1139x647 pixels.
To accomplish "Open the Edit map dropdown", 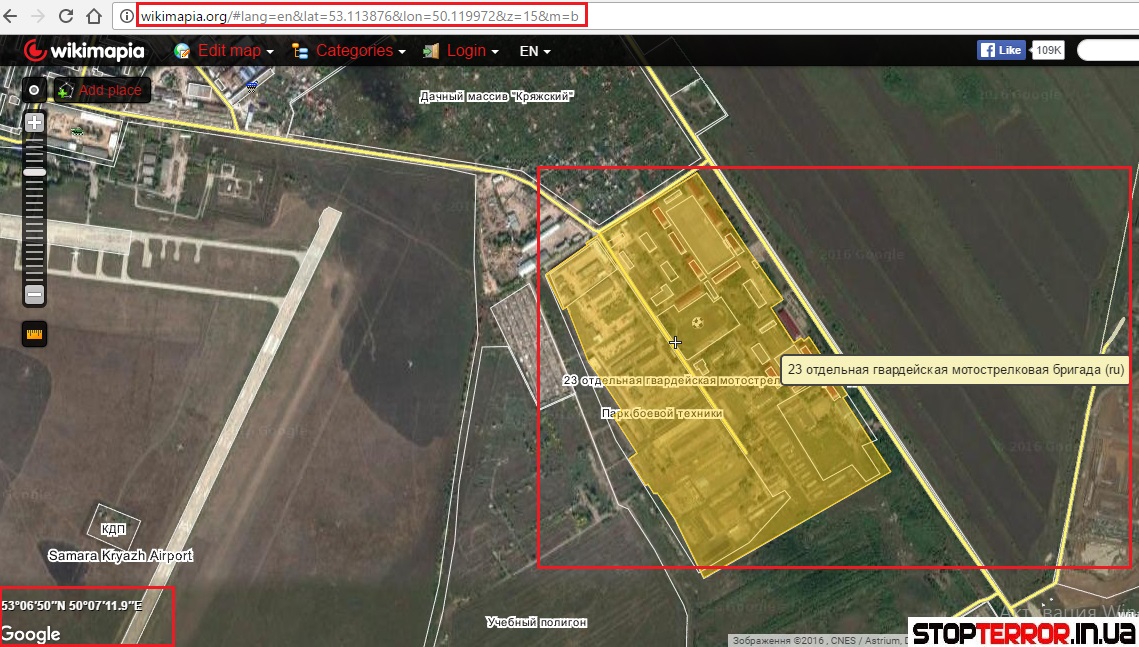I will point(230,51).
